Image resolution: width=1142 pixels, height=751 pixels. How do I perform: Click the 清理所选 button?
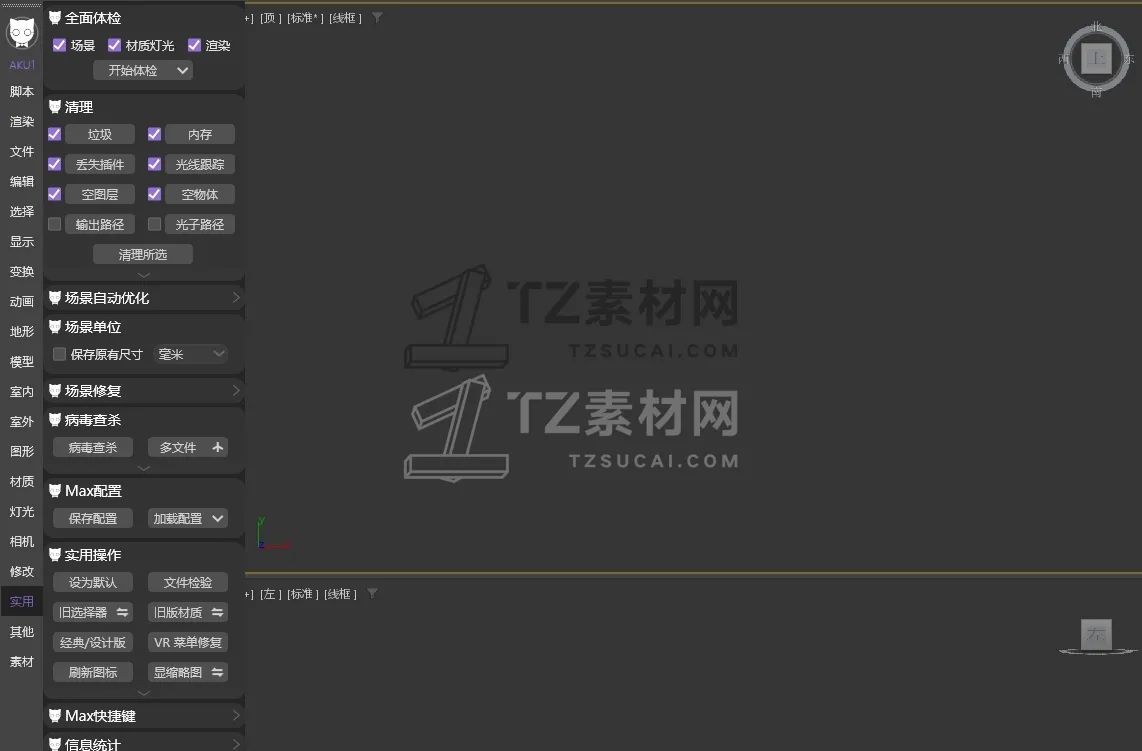click(143, 253)
